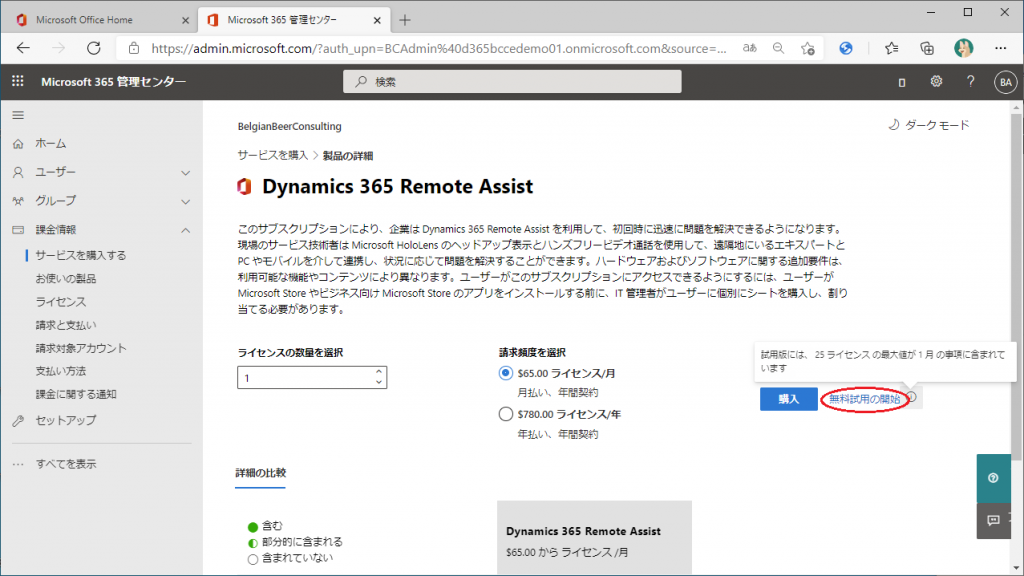
Task: Click the blue browser extension icon
Action: pyautogui.click(x=846, y=48)
